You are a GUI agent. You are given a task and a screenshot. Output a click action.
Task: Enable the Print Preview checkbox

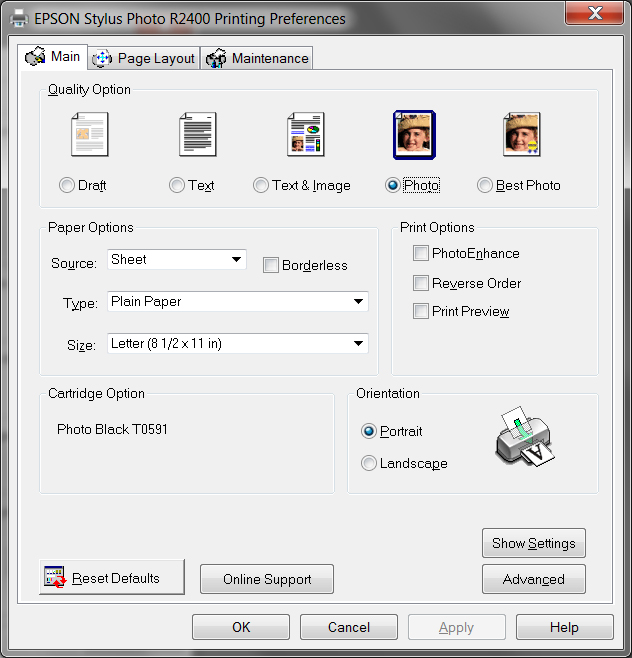tap(420, 311)
